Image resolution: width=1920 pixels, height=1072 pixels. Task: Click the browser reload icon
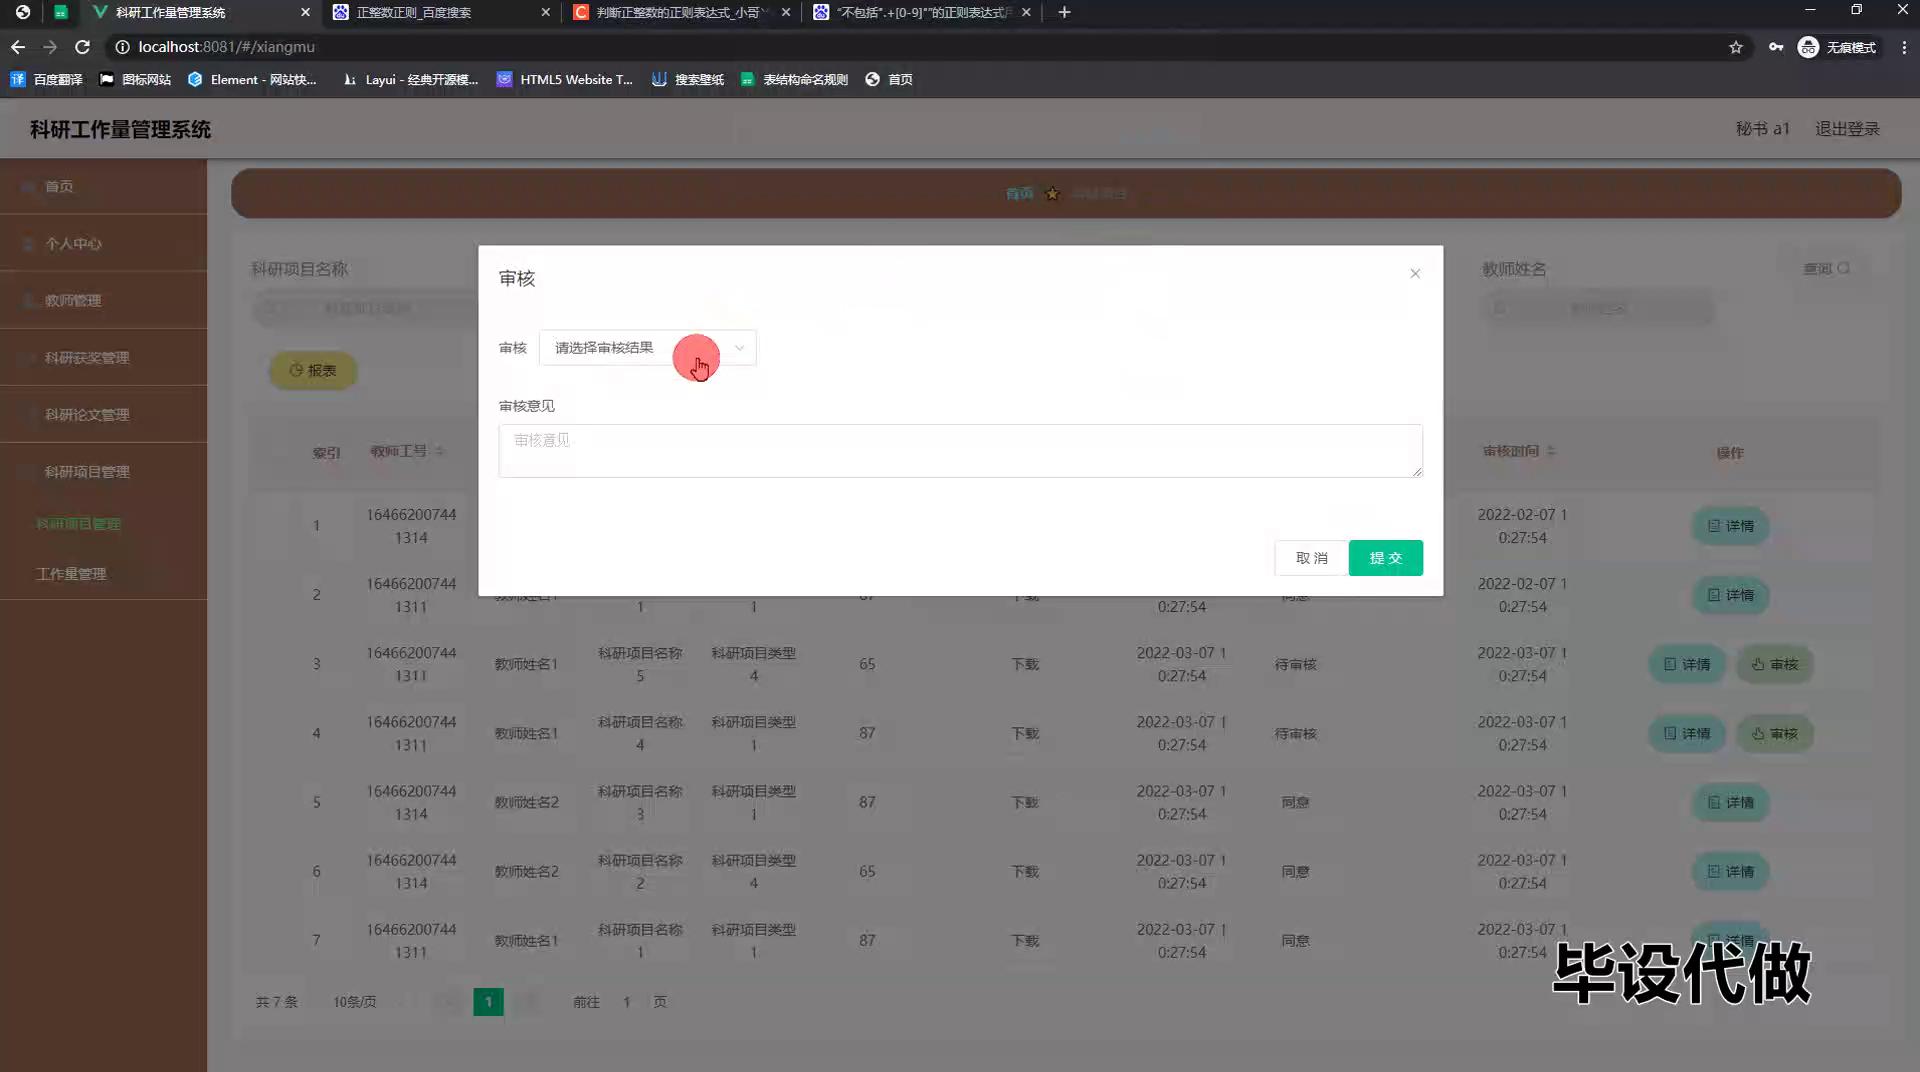click(83, 47)
